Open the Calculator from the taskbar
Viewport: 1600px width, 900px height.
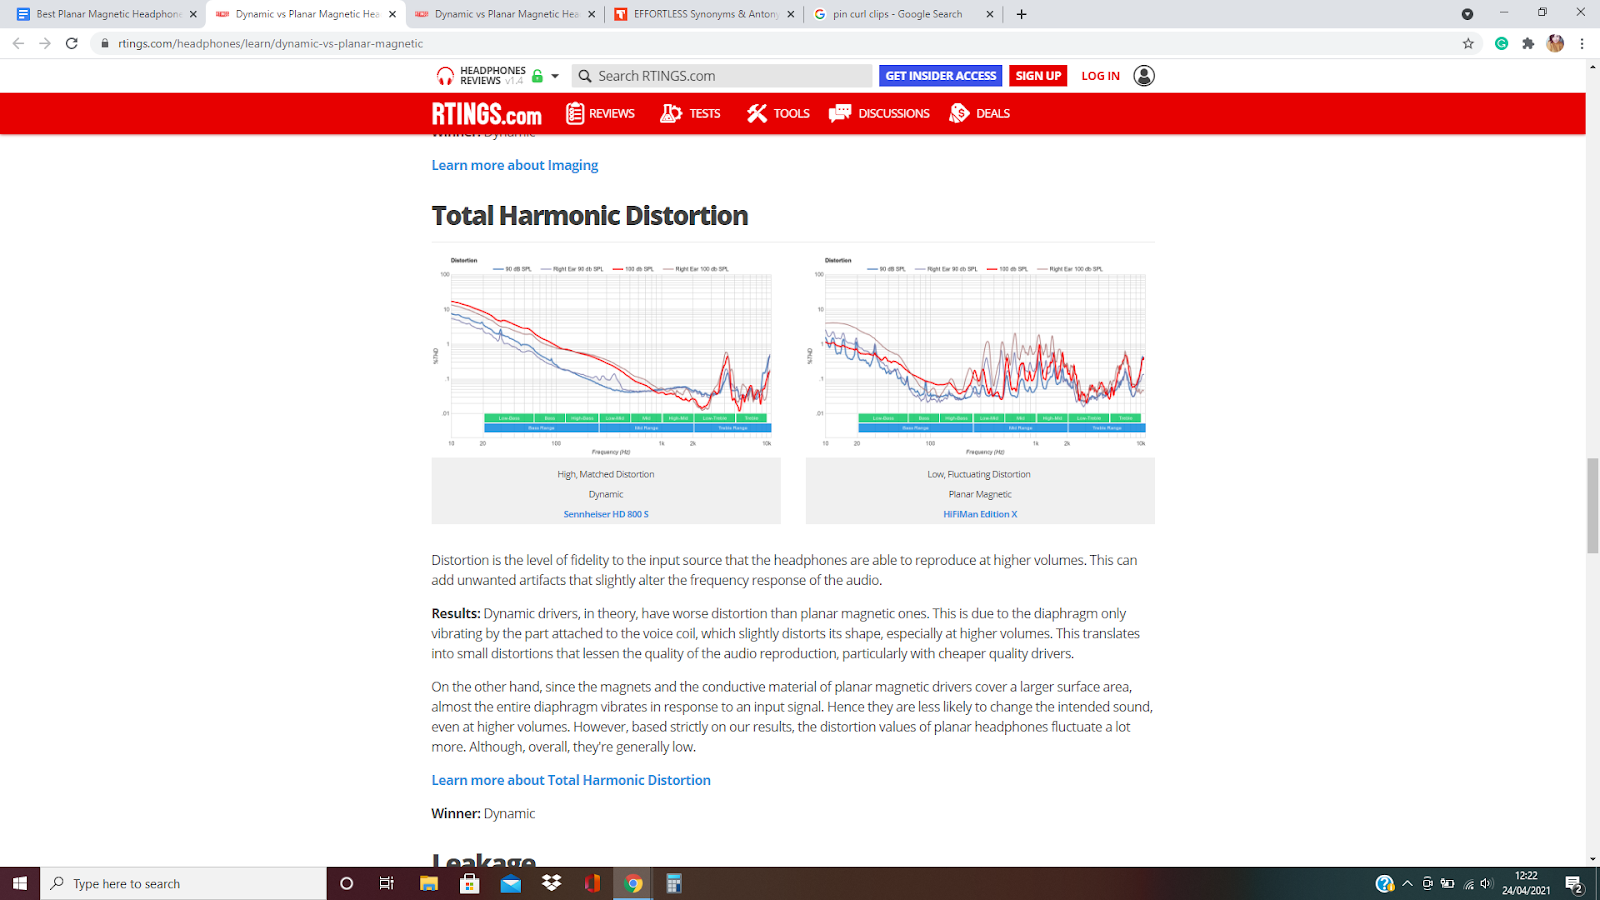pos(674,883)
